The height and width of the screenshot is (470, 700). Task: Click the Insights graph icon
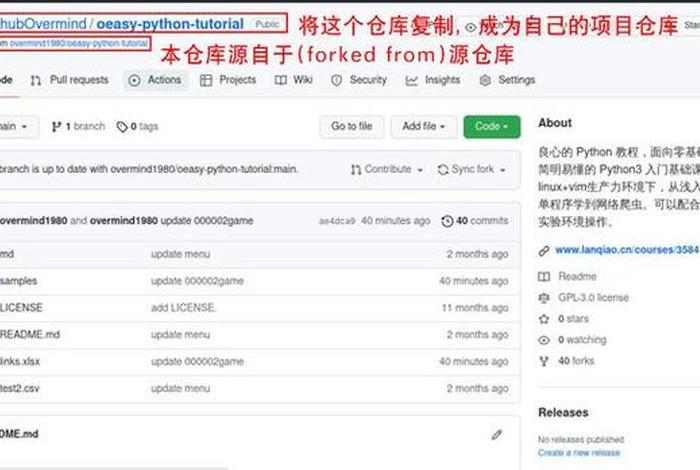[x=411, y=80]
